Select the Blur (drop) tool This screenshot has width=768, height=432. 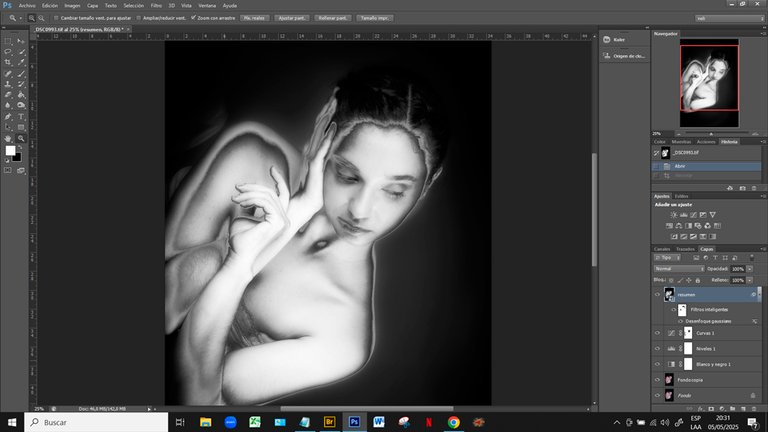click(x=8, y=105)
